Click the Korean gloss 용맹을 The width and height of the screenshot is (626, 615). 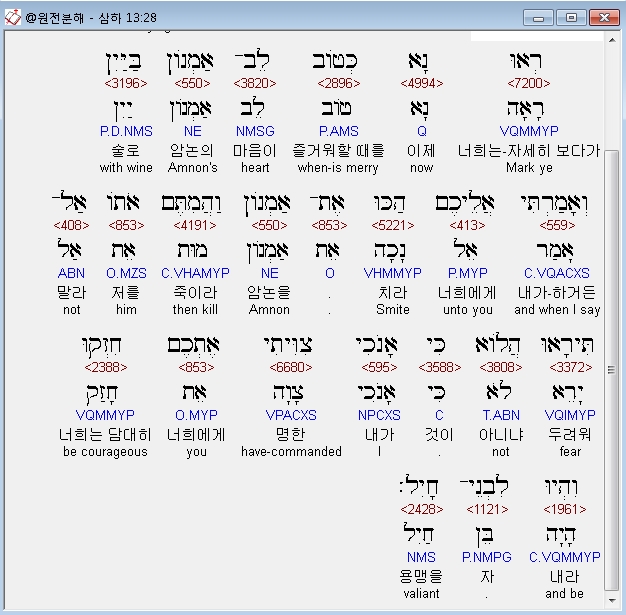[x=421, y=576]
